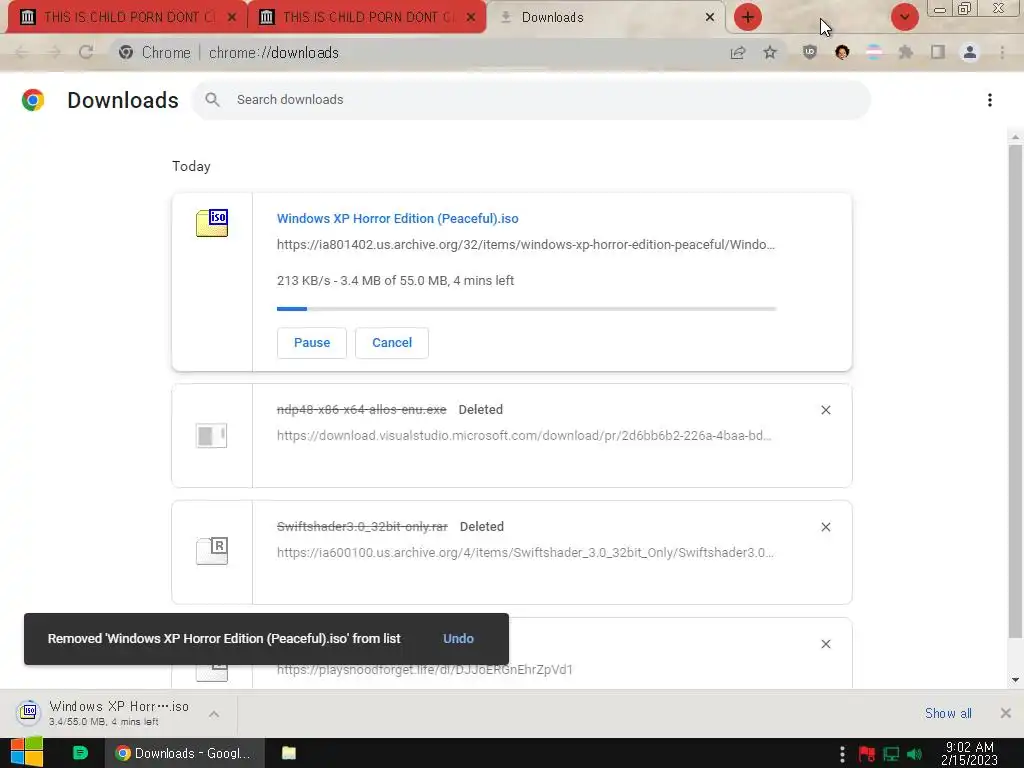This screenshot has height=768, width=1024.
Task: Click the ia801402.us.archive.org source URL
Action: coord(526,244)
